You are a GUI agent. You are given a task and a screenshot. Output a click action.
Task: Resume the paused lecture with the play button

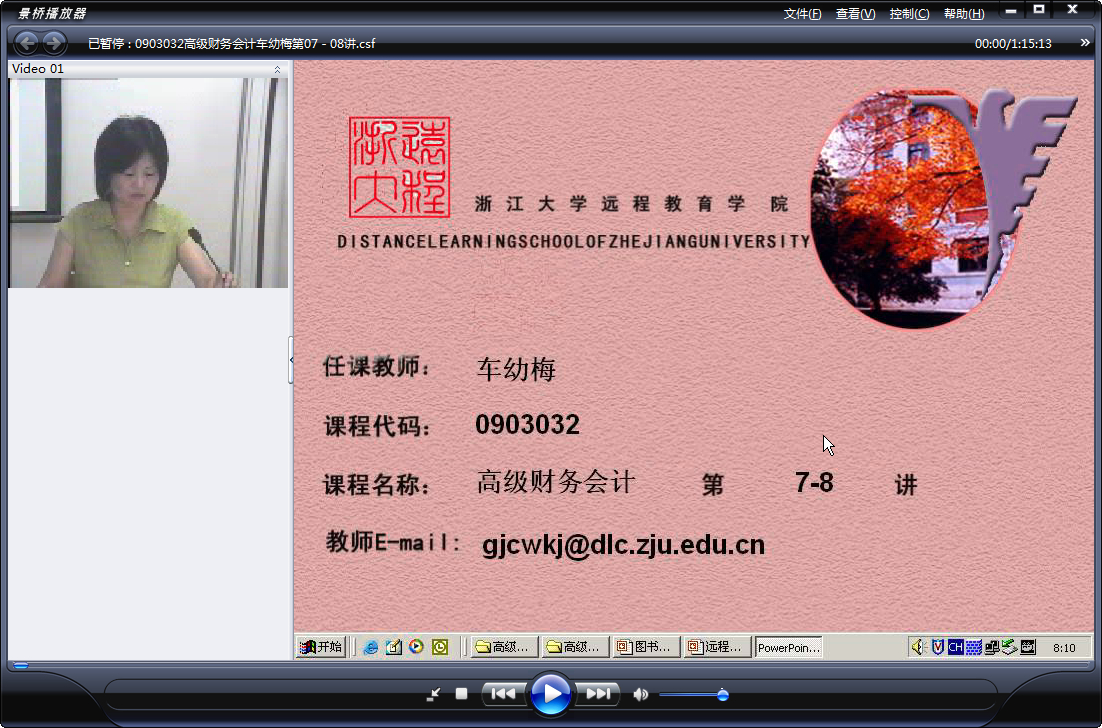[550, 694]
